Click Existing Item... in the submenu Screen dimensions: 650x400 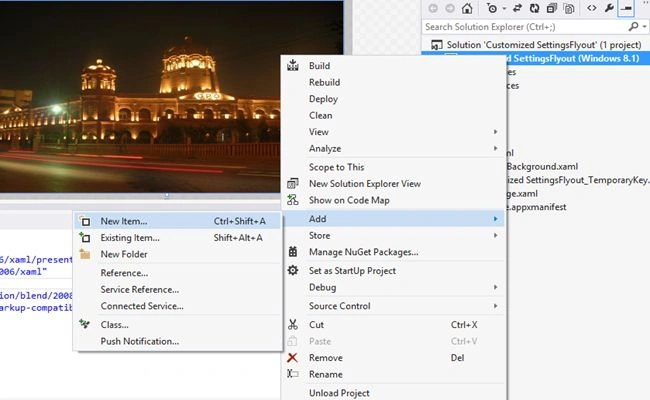pos(178,238)
